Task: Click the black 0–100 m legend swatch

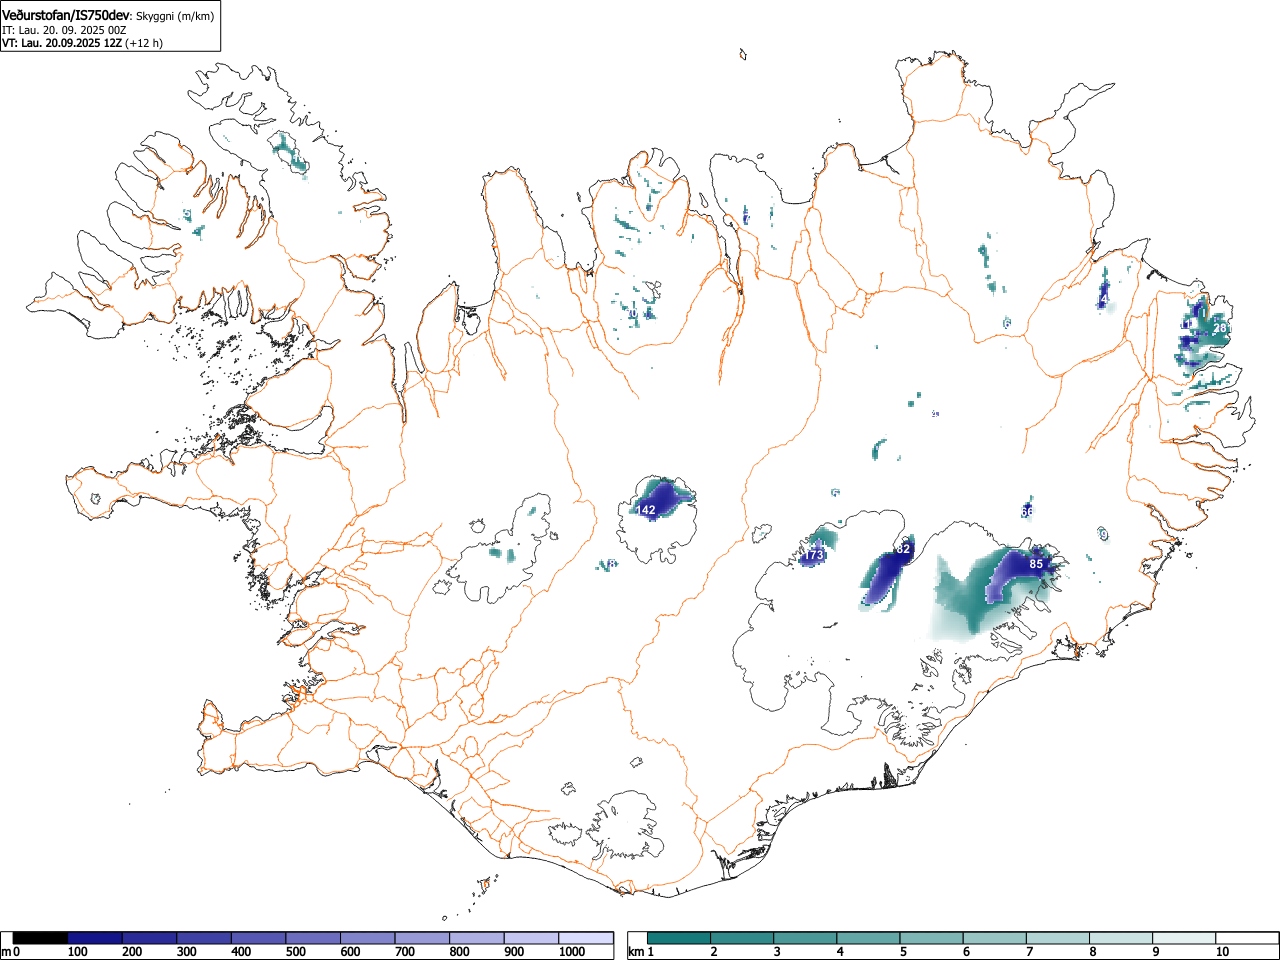Action: click(x=40, y=938)
